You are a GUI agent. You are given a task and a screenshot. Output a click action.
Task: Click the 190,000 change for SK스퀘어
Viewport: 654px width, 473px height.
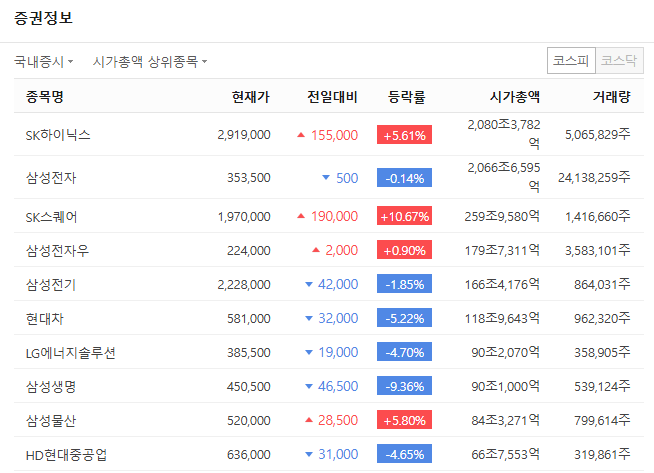coord(335,216)
